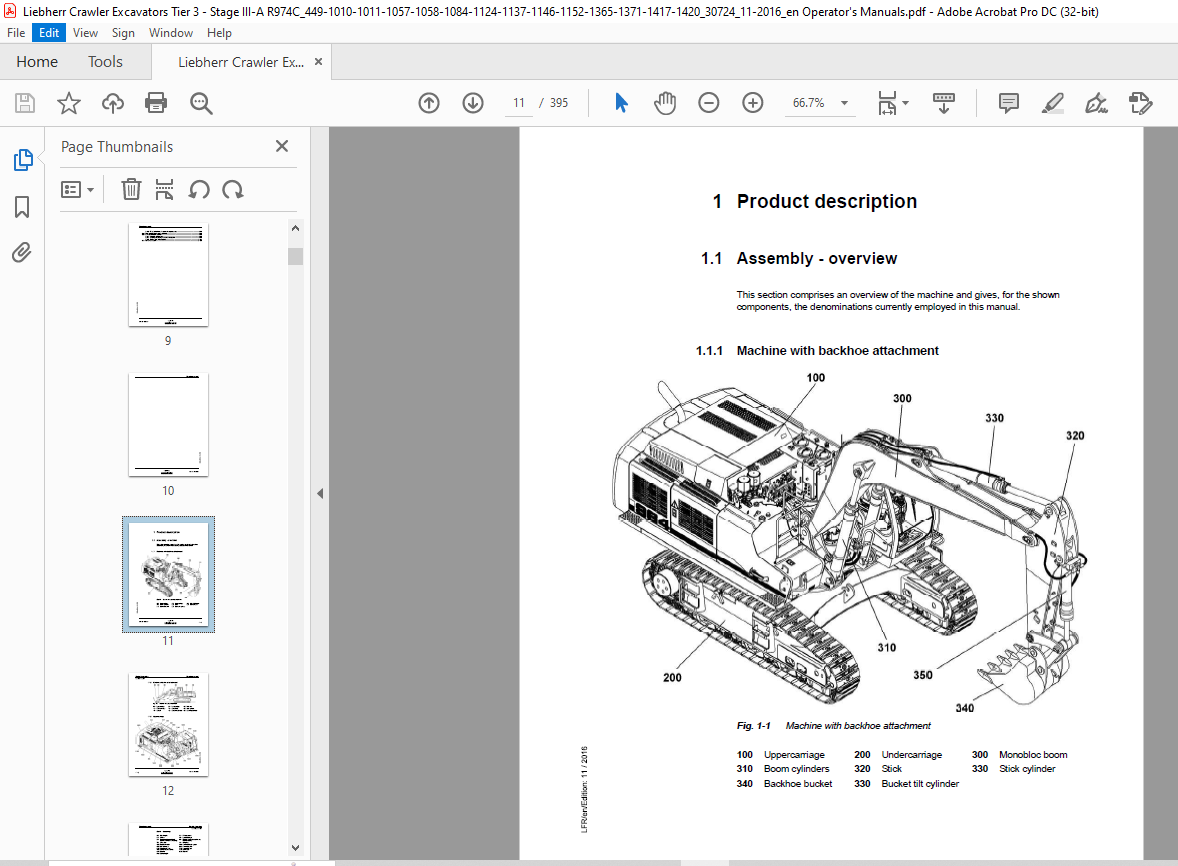Click the fit page width icon

887,103
